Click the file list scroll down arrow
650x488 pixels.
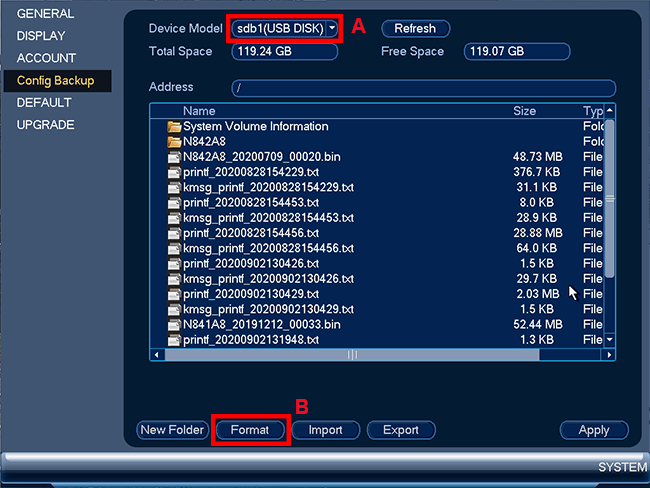[610, 340]
